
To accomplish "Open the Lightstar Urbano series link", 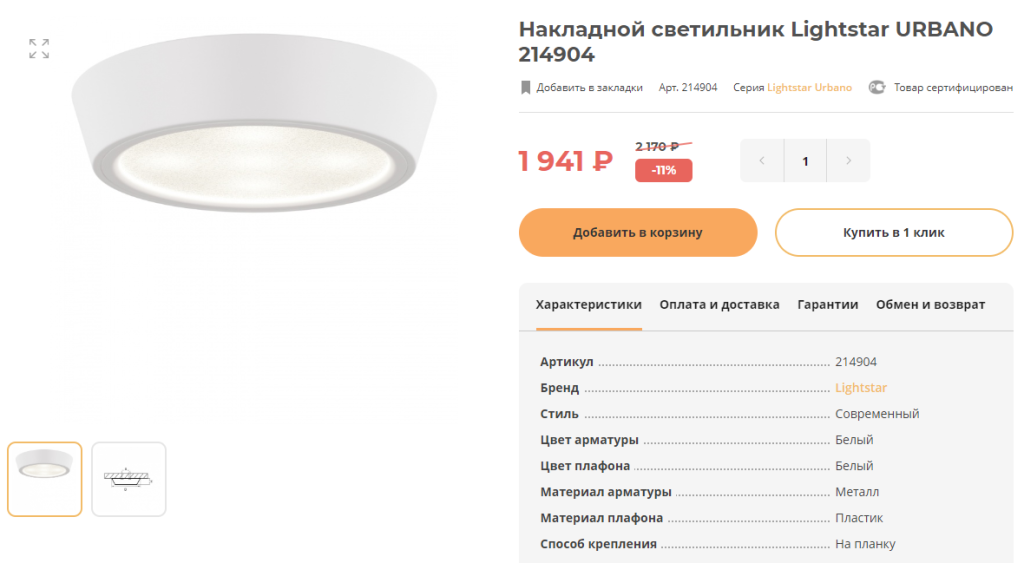I will [810, 88].
